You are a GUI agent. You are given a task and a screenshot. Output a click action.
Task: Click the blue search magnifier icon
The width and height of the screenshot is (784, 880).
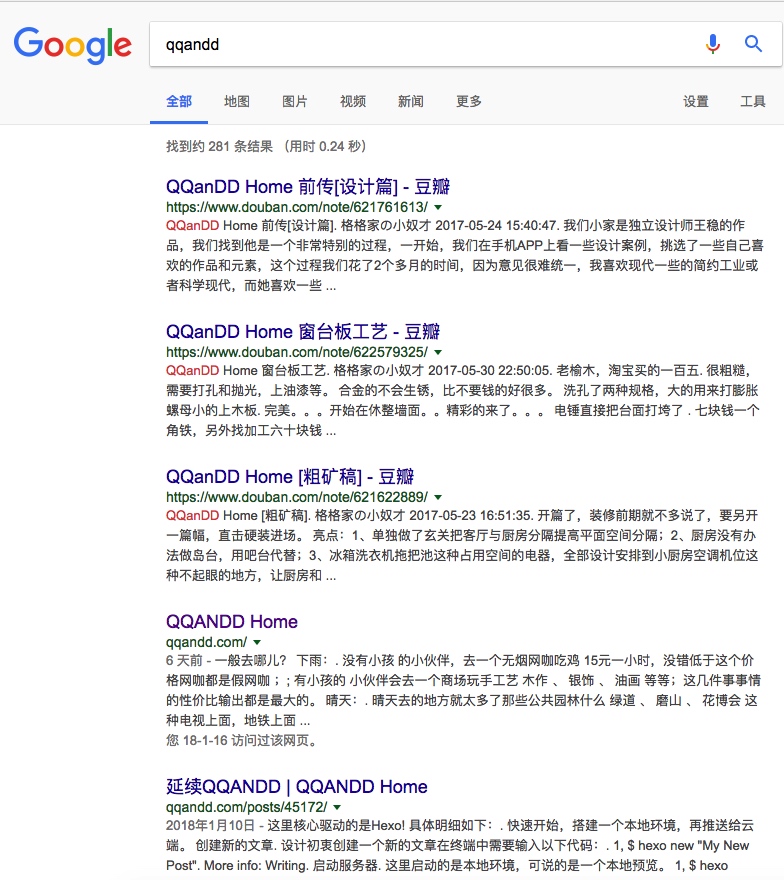pyautogui.click(x=753, y=44)
